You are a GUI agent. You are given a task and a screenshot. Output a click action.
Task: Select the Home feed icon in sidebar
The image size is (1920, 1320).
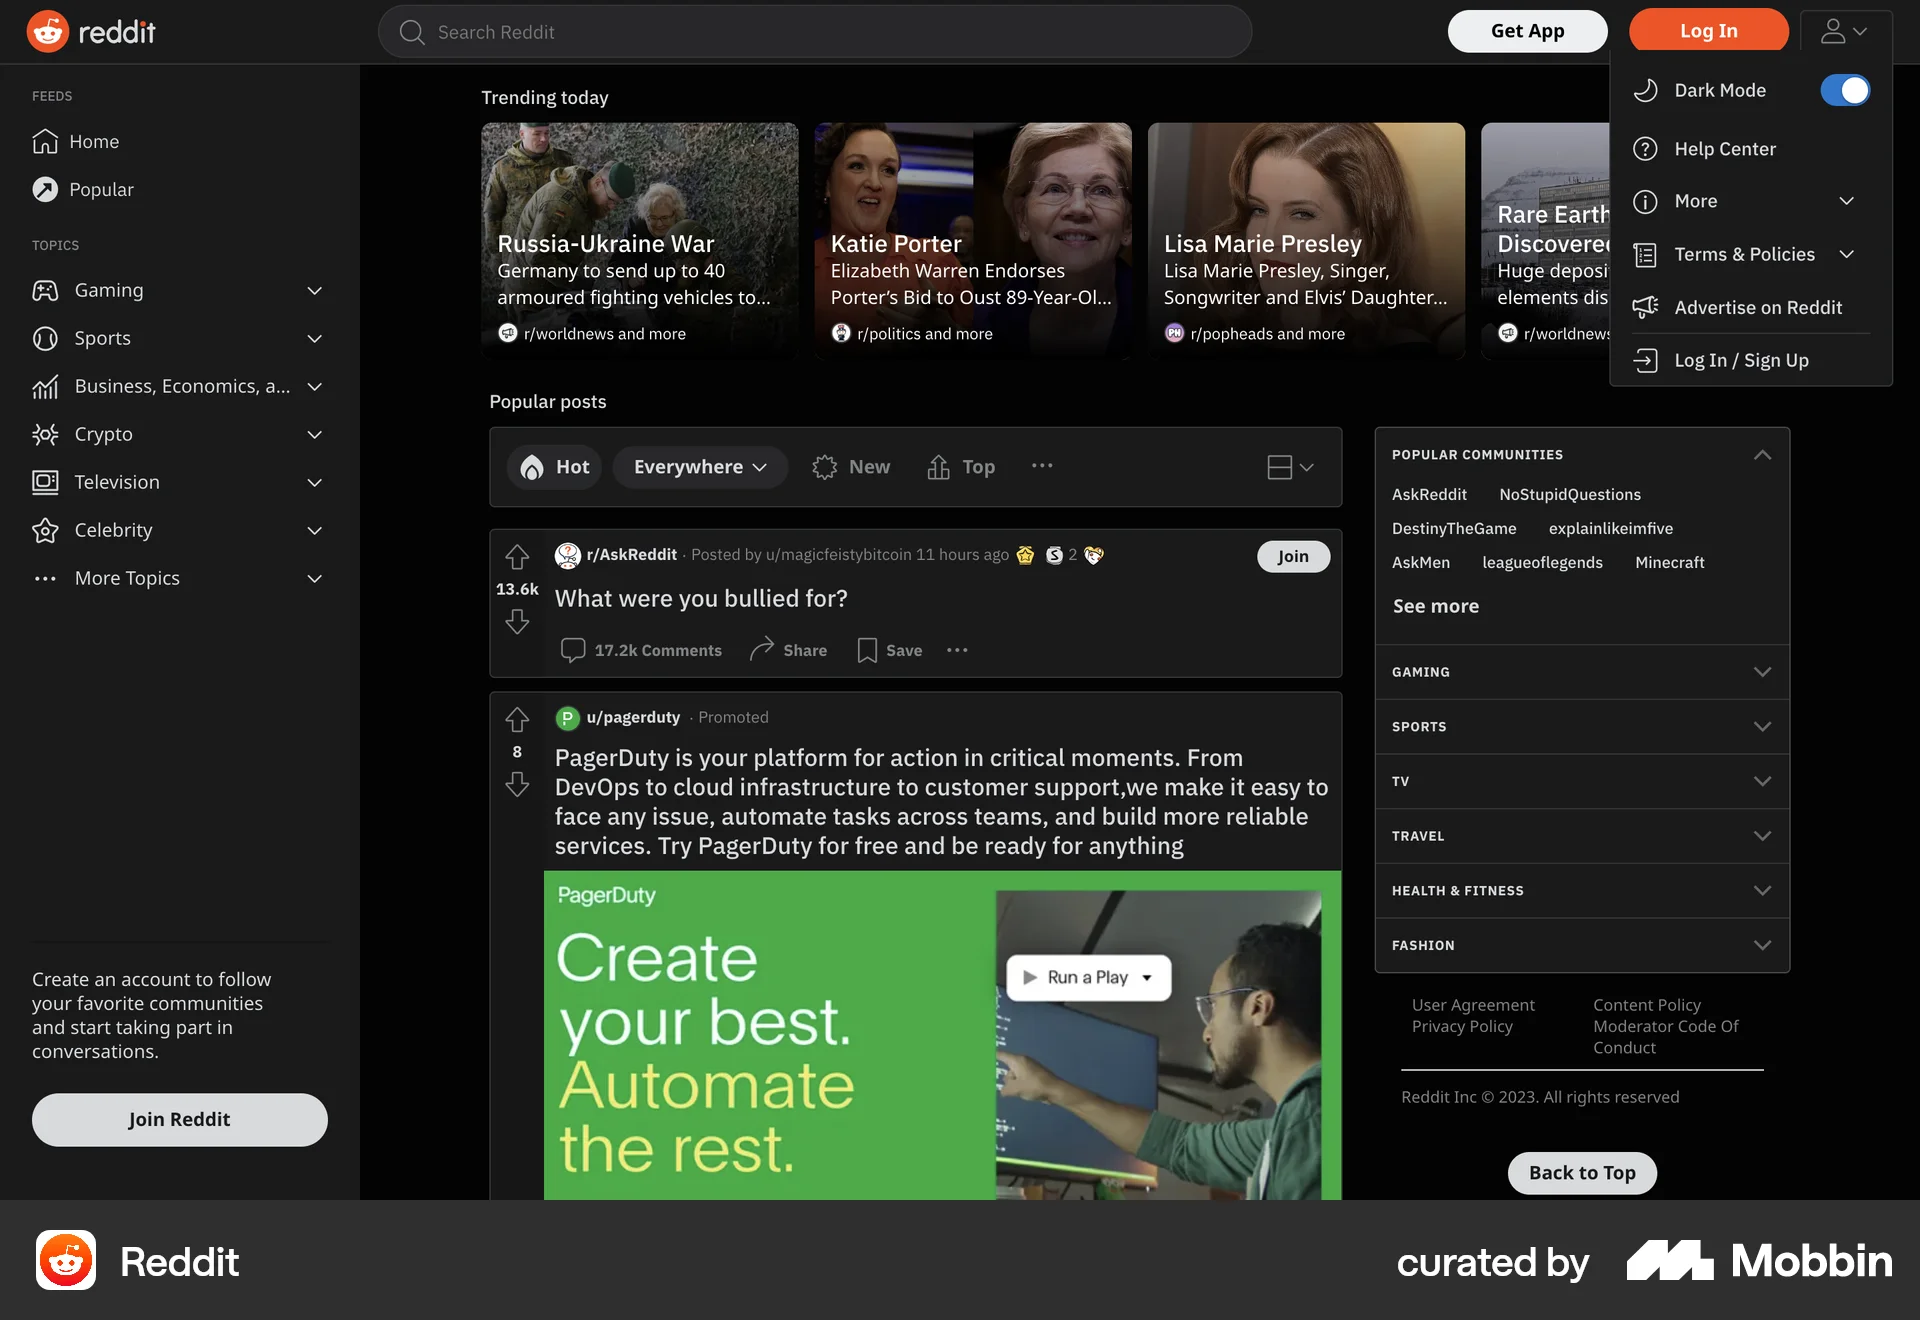45,141
